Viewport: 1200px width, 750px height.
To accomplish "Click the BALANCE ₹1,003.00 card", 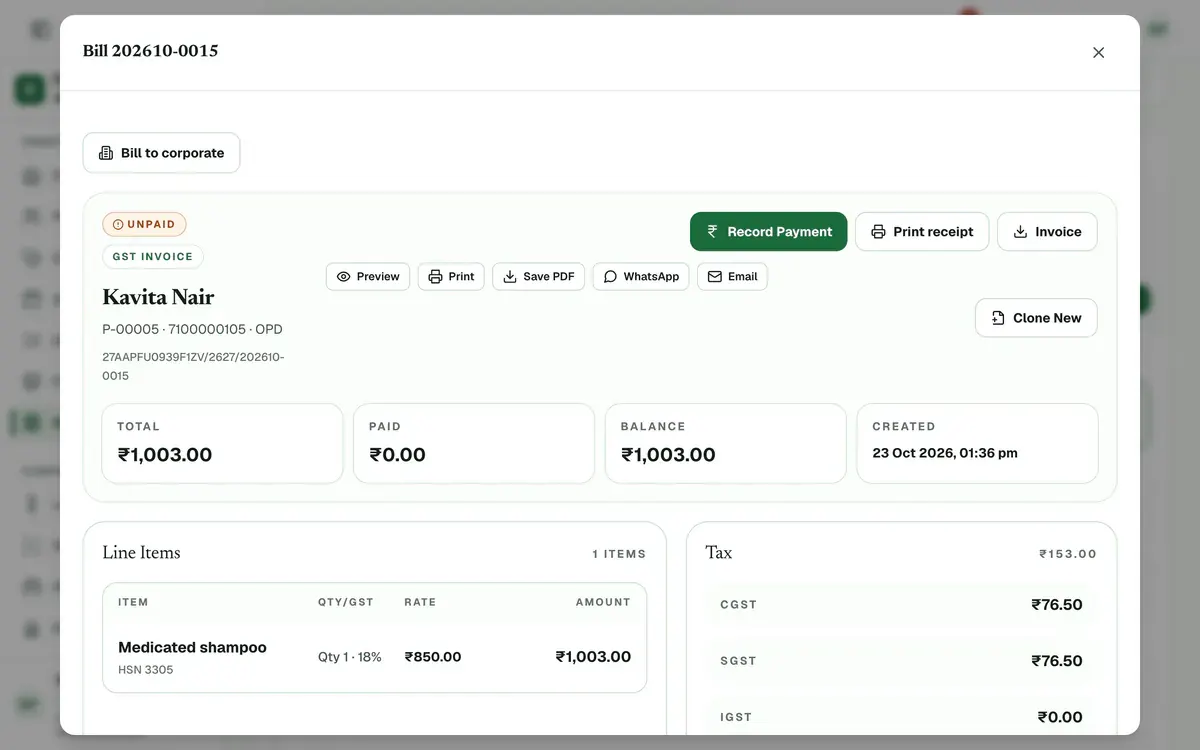I will (x=726, y=443).
